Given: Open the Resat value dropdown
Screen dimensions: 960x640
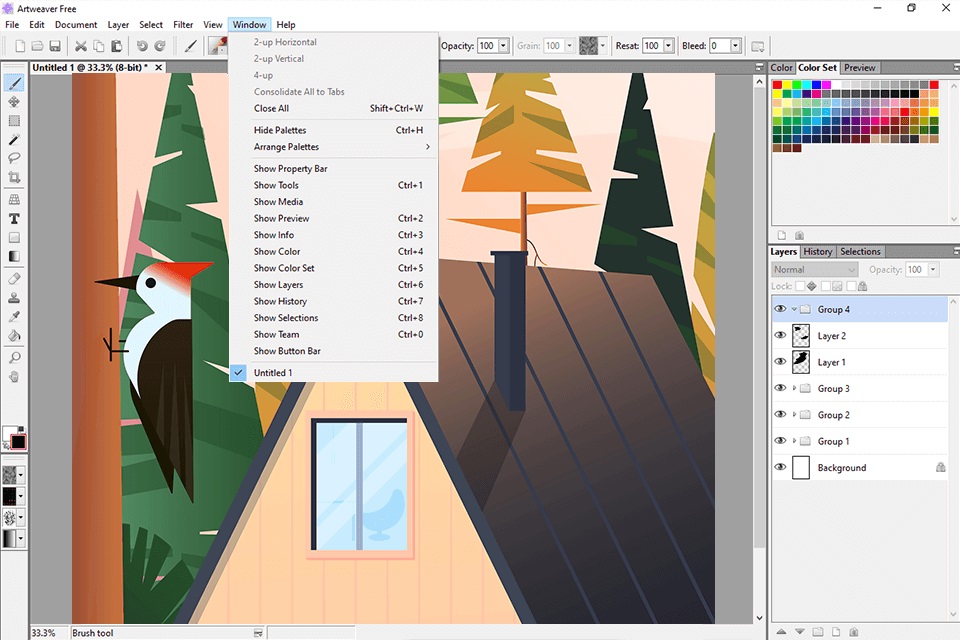Looking at the screenshot, I should tap(669, 46).
